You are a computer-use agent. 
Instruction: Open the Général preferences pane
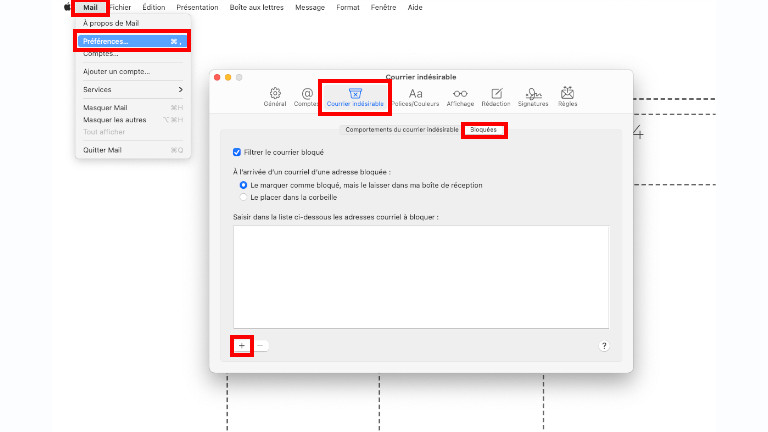[x=275, y=97]
